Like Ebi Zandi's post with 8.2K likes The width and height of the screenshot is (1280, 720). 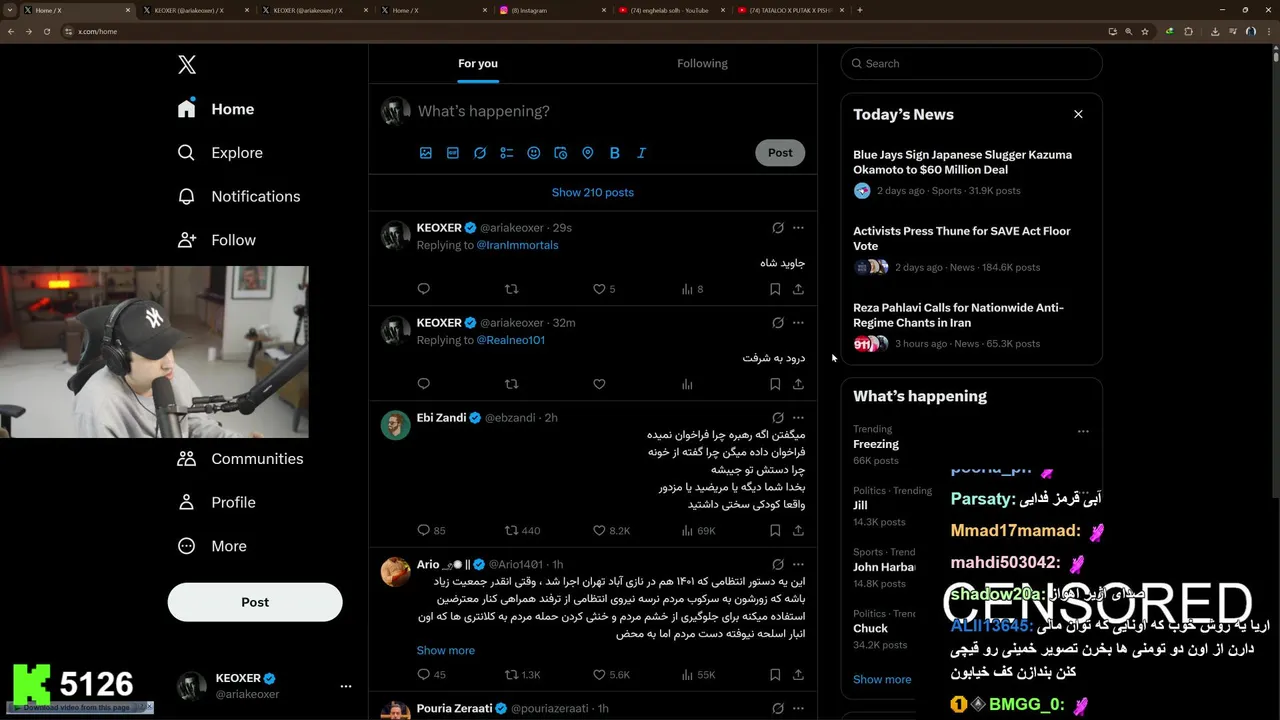click(611, 531)
